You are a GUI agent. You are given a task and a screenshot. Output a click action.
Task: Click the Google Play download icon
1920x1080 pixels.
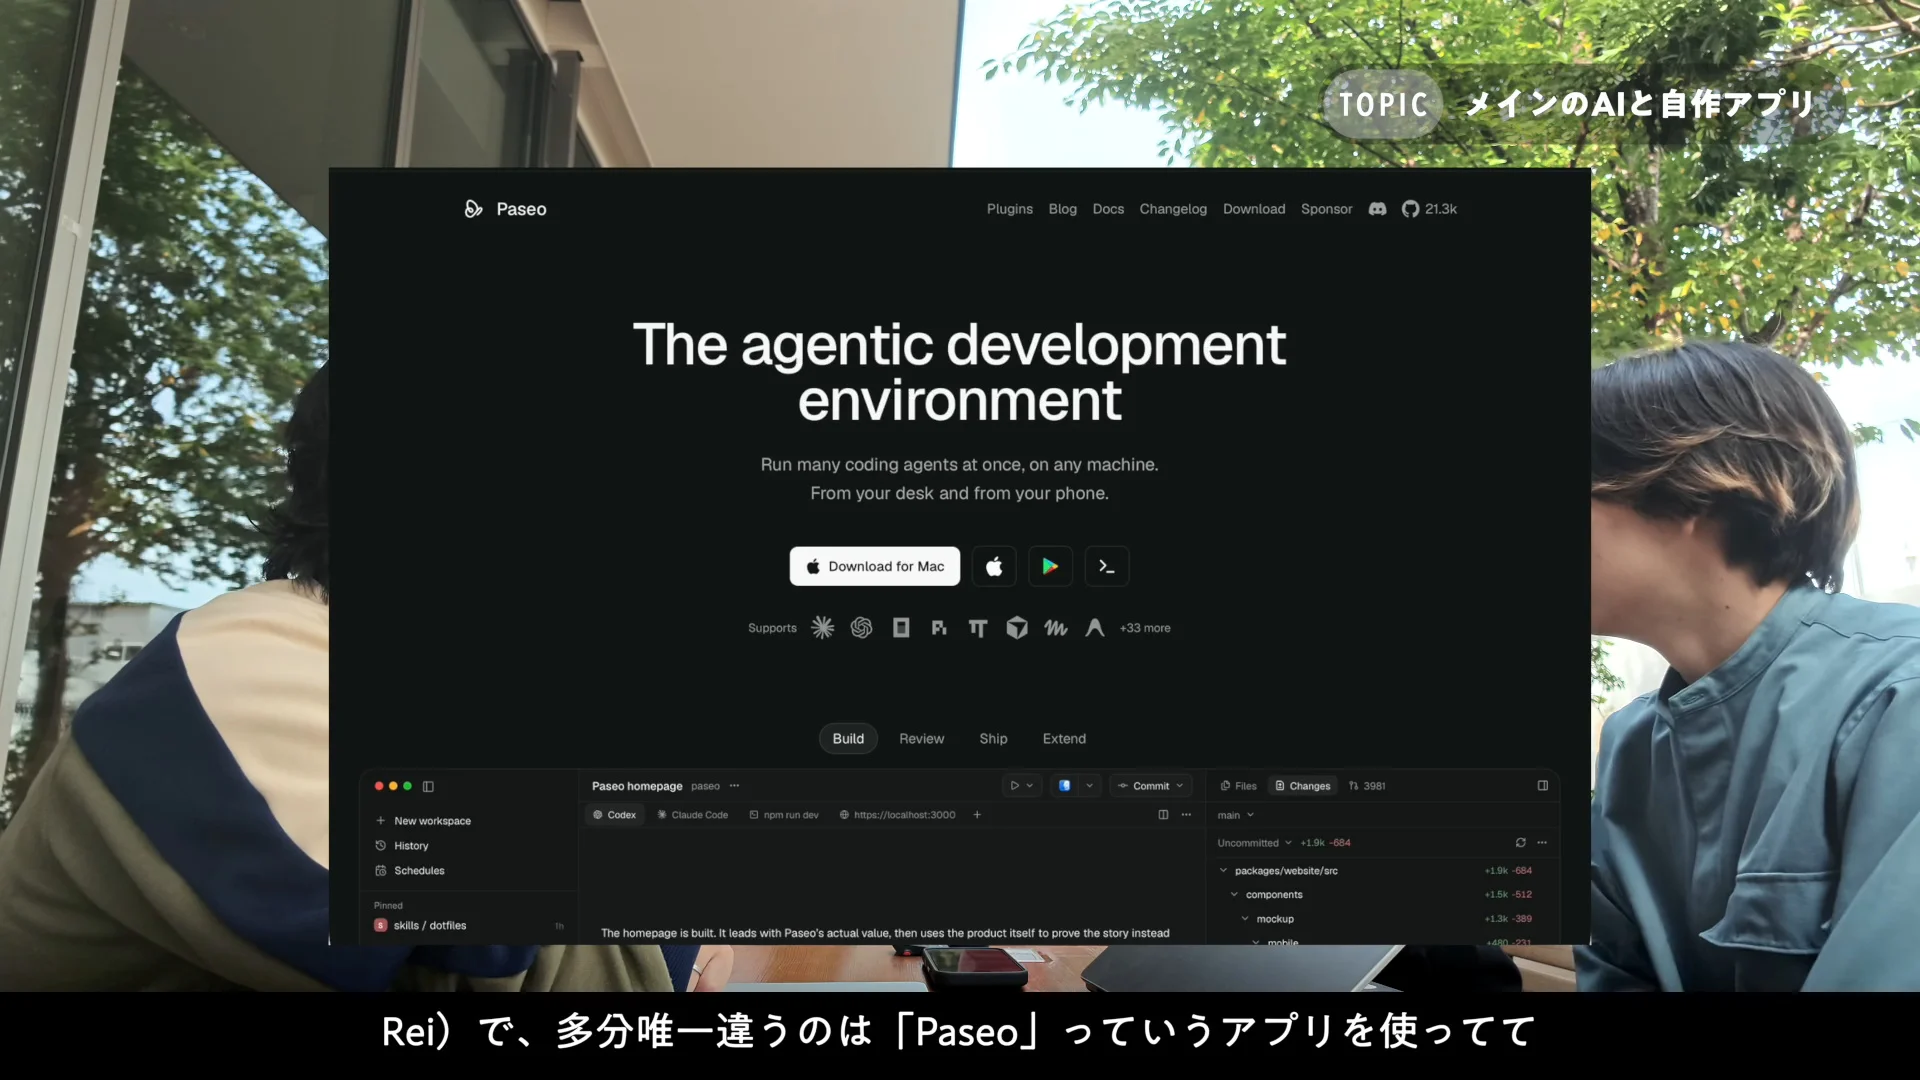click(x=1050, y=566)
